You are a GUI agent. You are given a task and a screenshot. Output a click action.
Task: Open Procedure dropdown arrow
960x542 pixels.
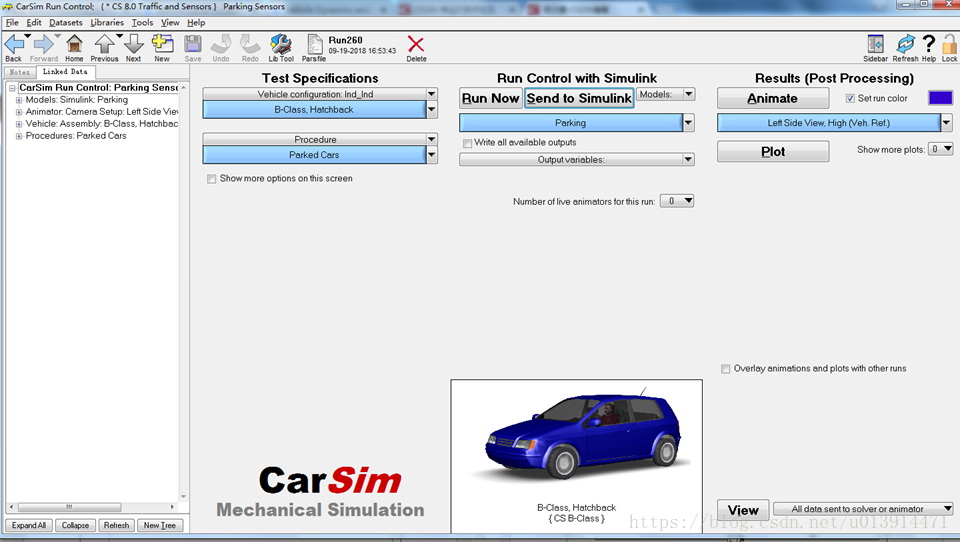tap(432, 139)
